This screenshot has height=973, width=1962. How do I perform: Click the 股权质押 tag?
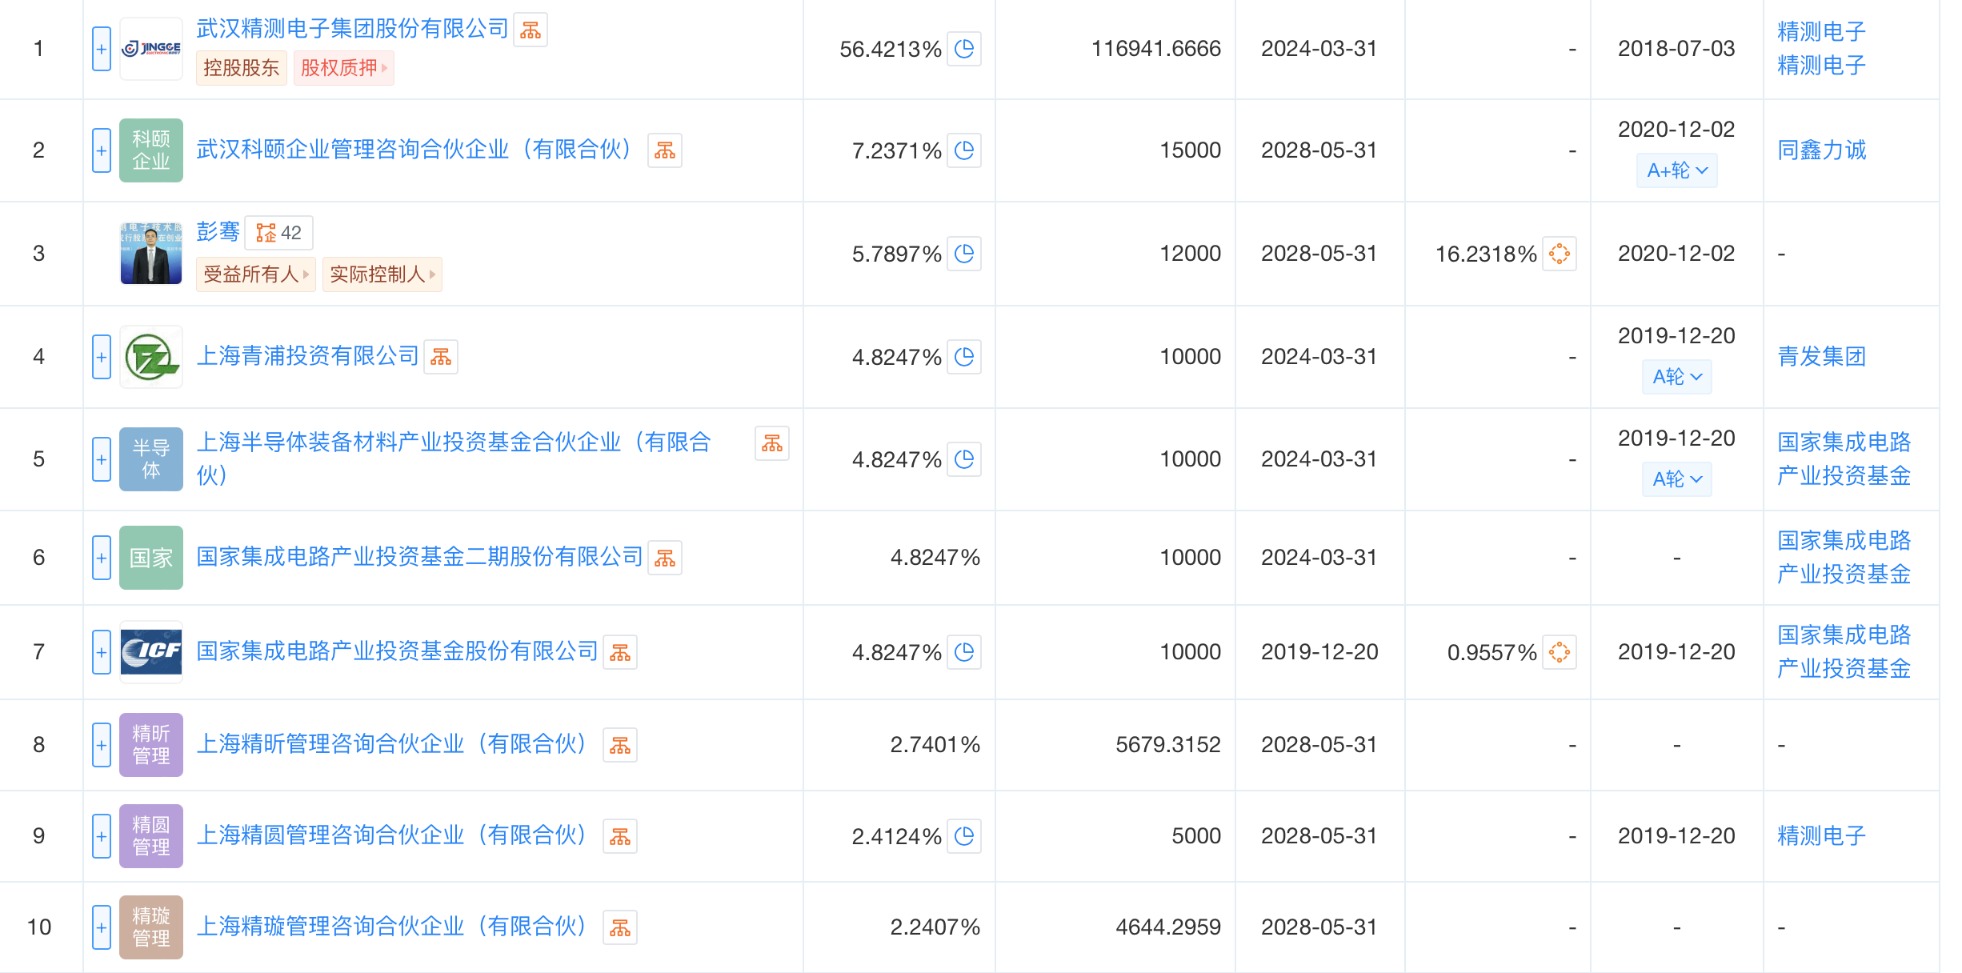click(x=343, y=68)
